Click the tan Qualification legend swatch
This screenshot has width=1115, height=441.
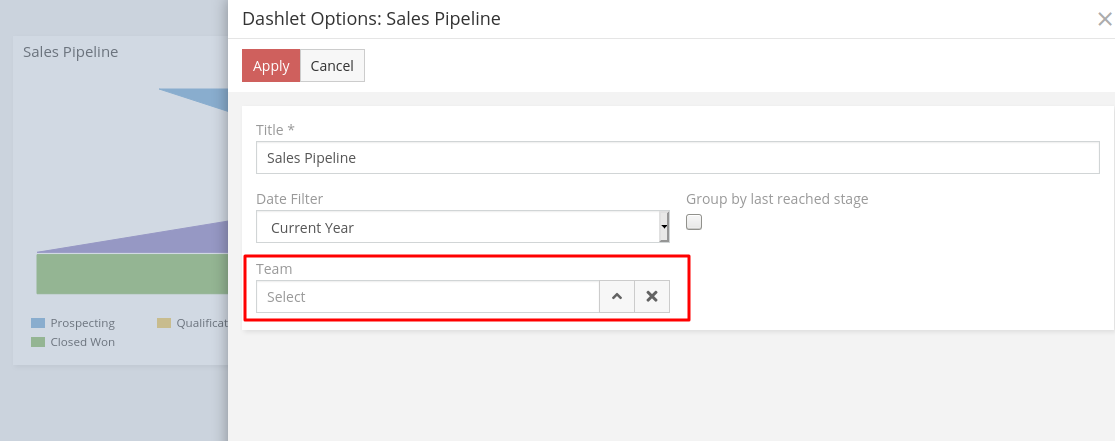pos(164,323)
